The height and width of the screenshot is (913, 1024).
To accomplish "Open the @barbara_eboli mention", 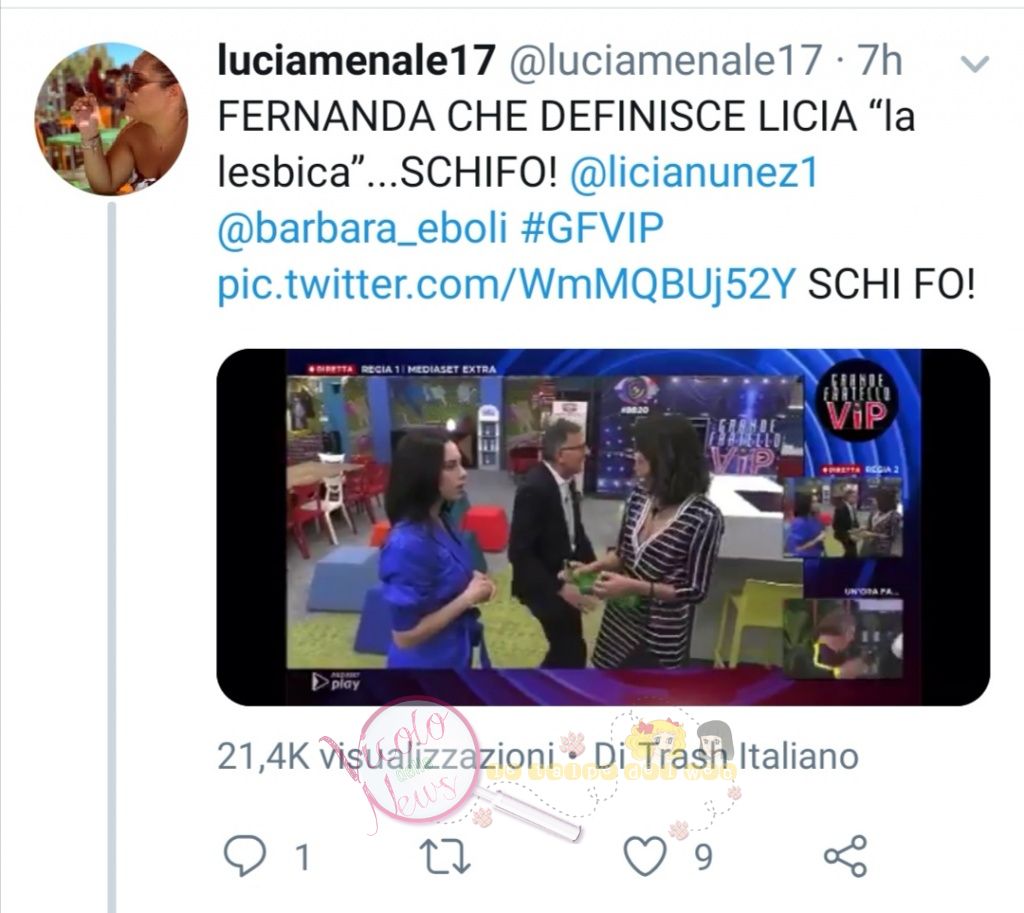I will coord(362,228).
